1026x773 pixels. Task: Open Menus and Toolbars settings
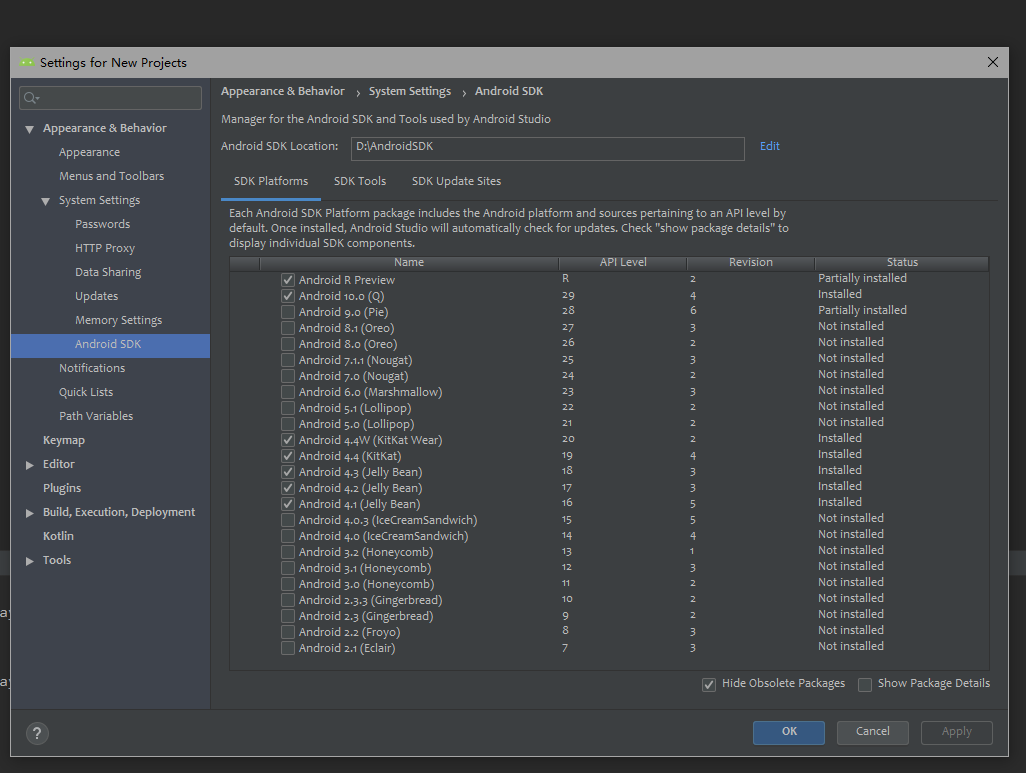coord(112,176)
